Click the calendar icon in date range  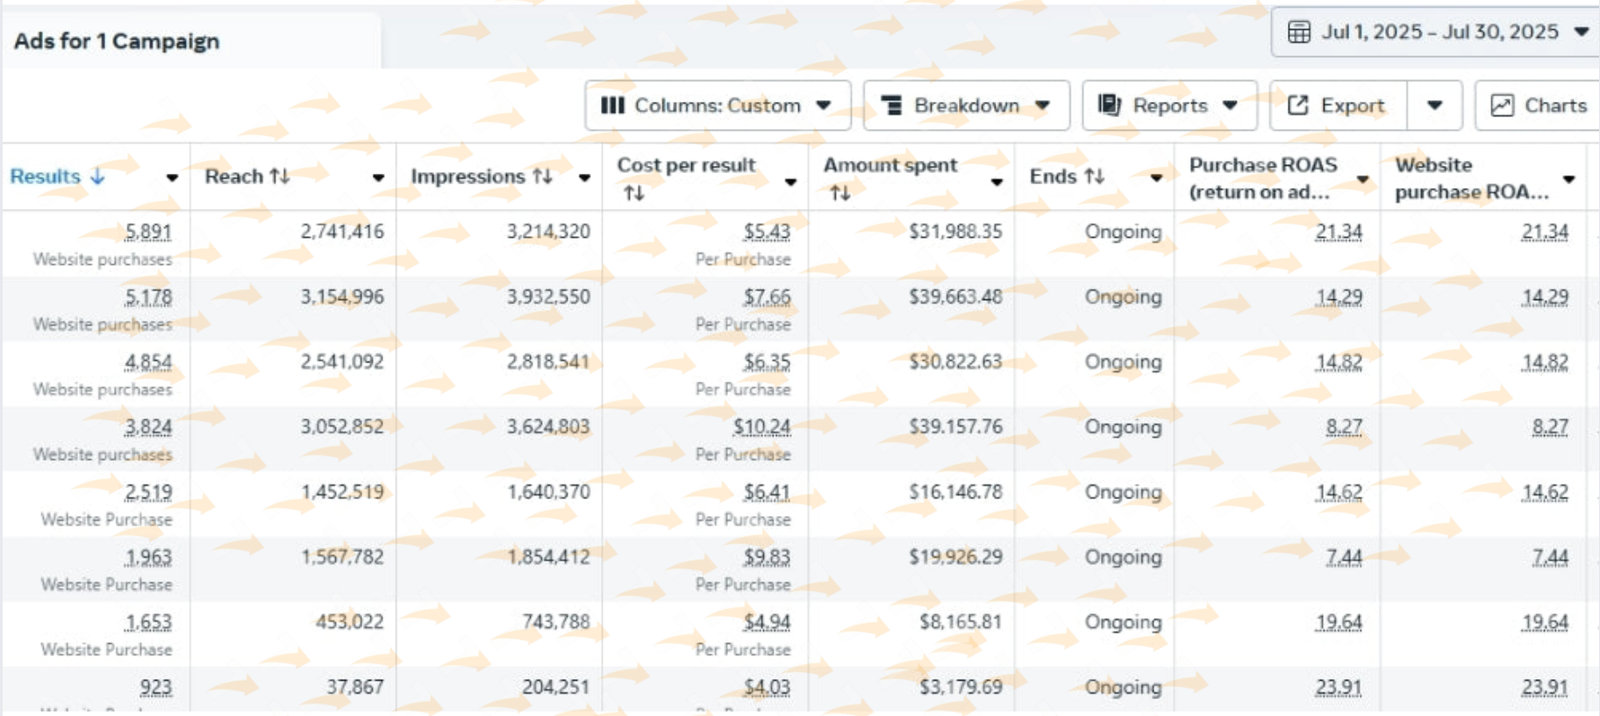[1298, 32]
